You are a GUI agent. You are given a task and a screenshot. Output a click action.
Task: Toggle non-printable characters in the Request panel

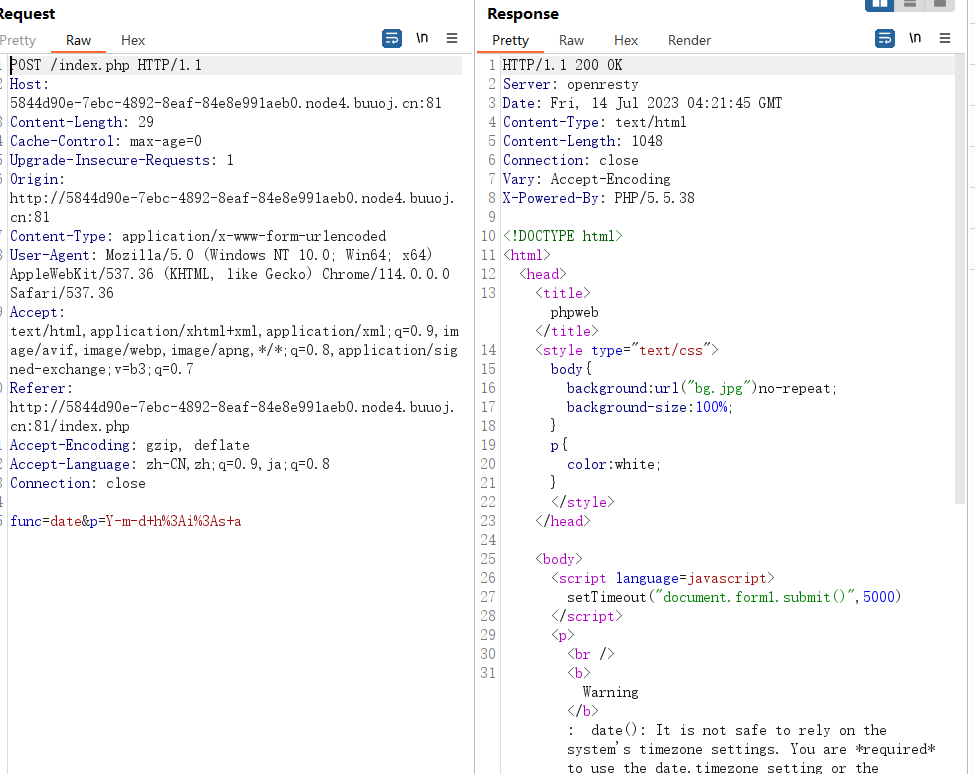[x=422, y=38]
